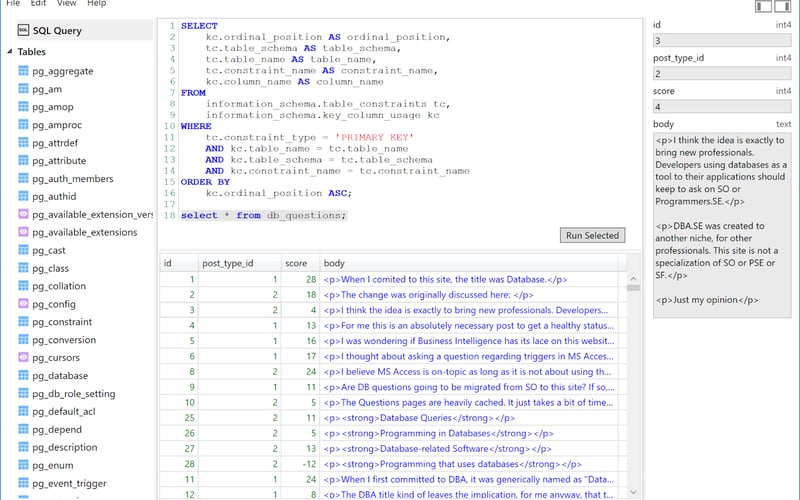The image size is (800, 500).
Task: Click the results scrollbar down arrow
Action: 633,492
